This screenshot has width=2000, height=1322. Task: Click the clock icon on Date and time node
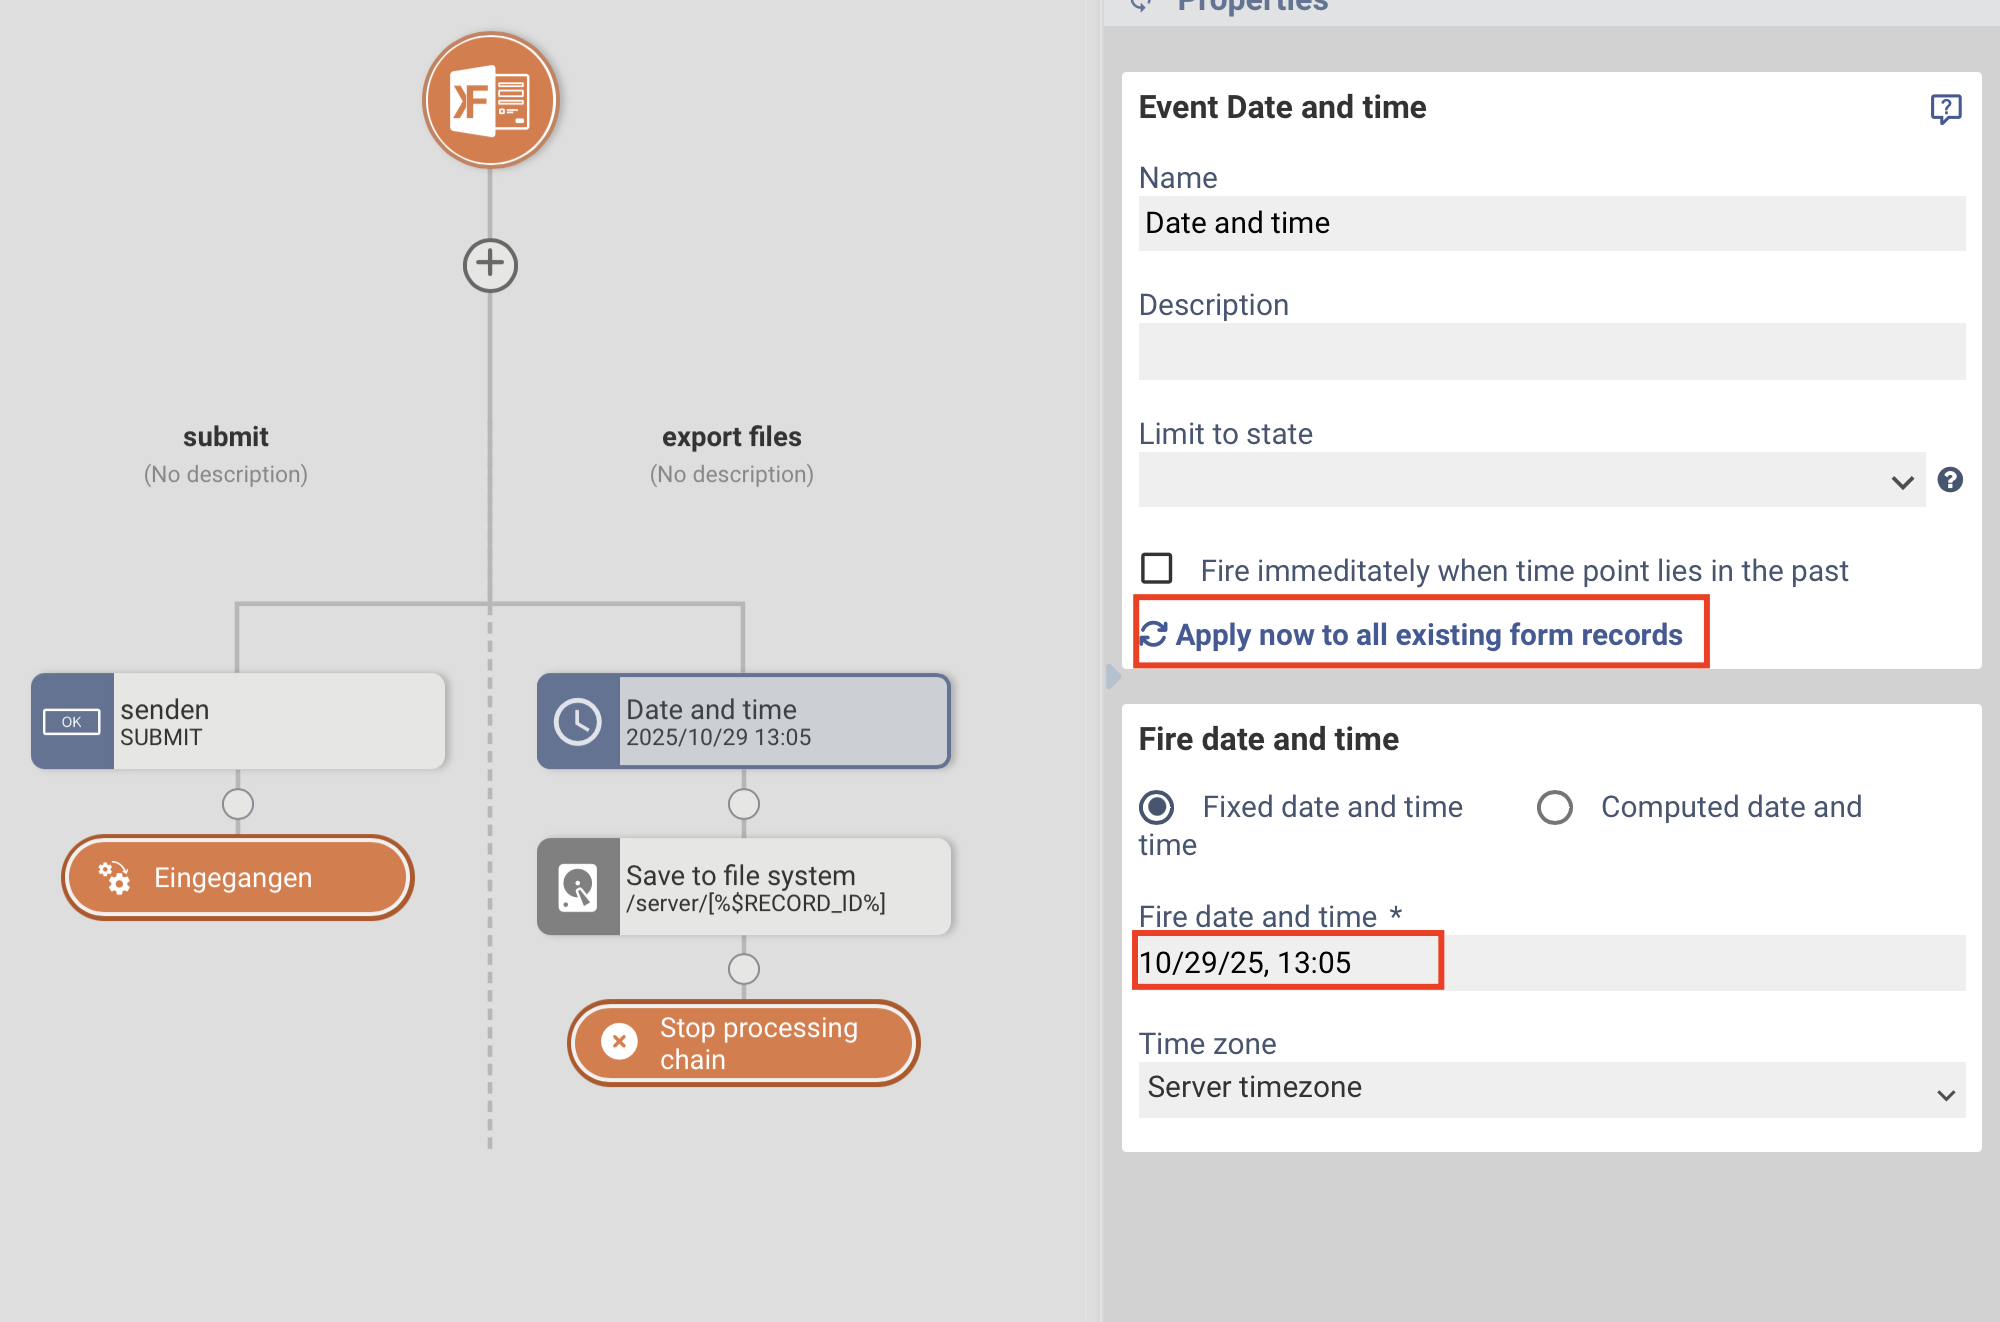[578, 721]
